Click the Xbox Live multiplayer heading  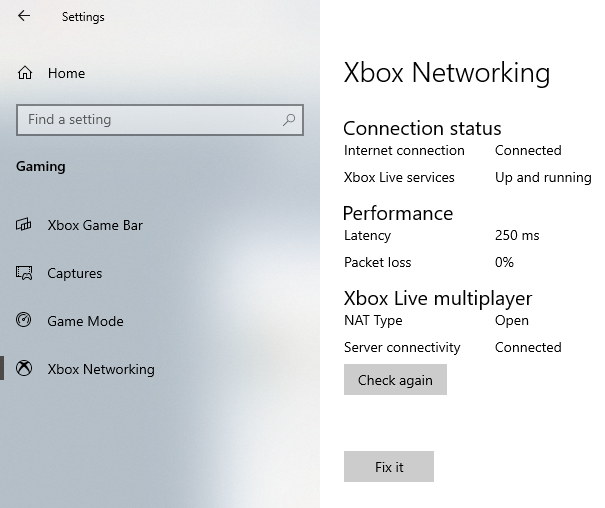tap(438, 299)
